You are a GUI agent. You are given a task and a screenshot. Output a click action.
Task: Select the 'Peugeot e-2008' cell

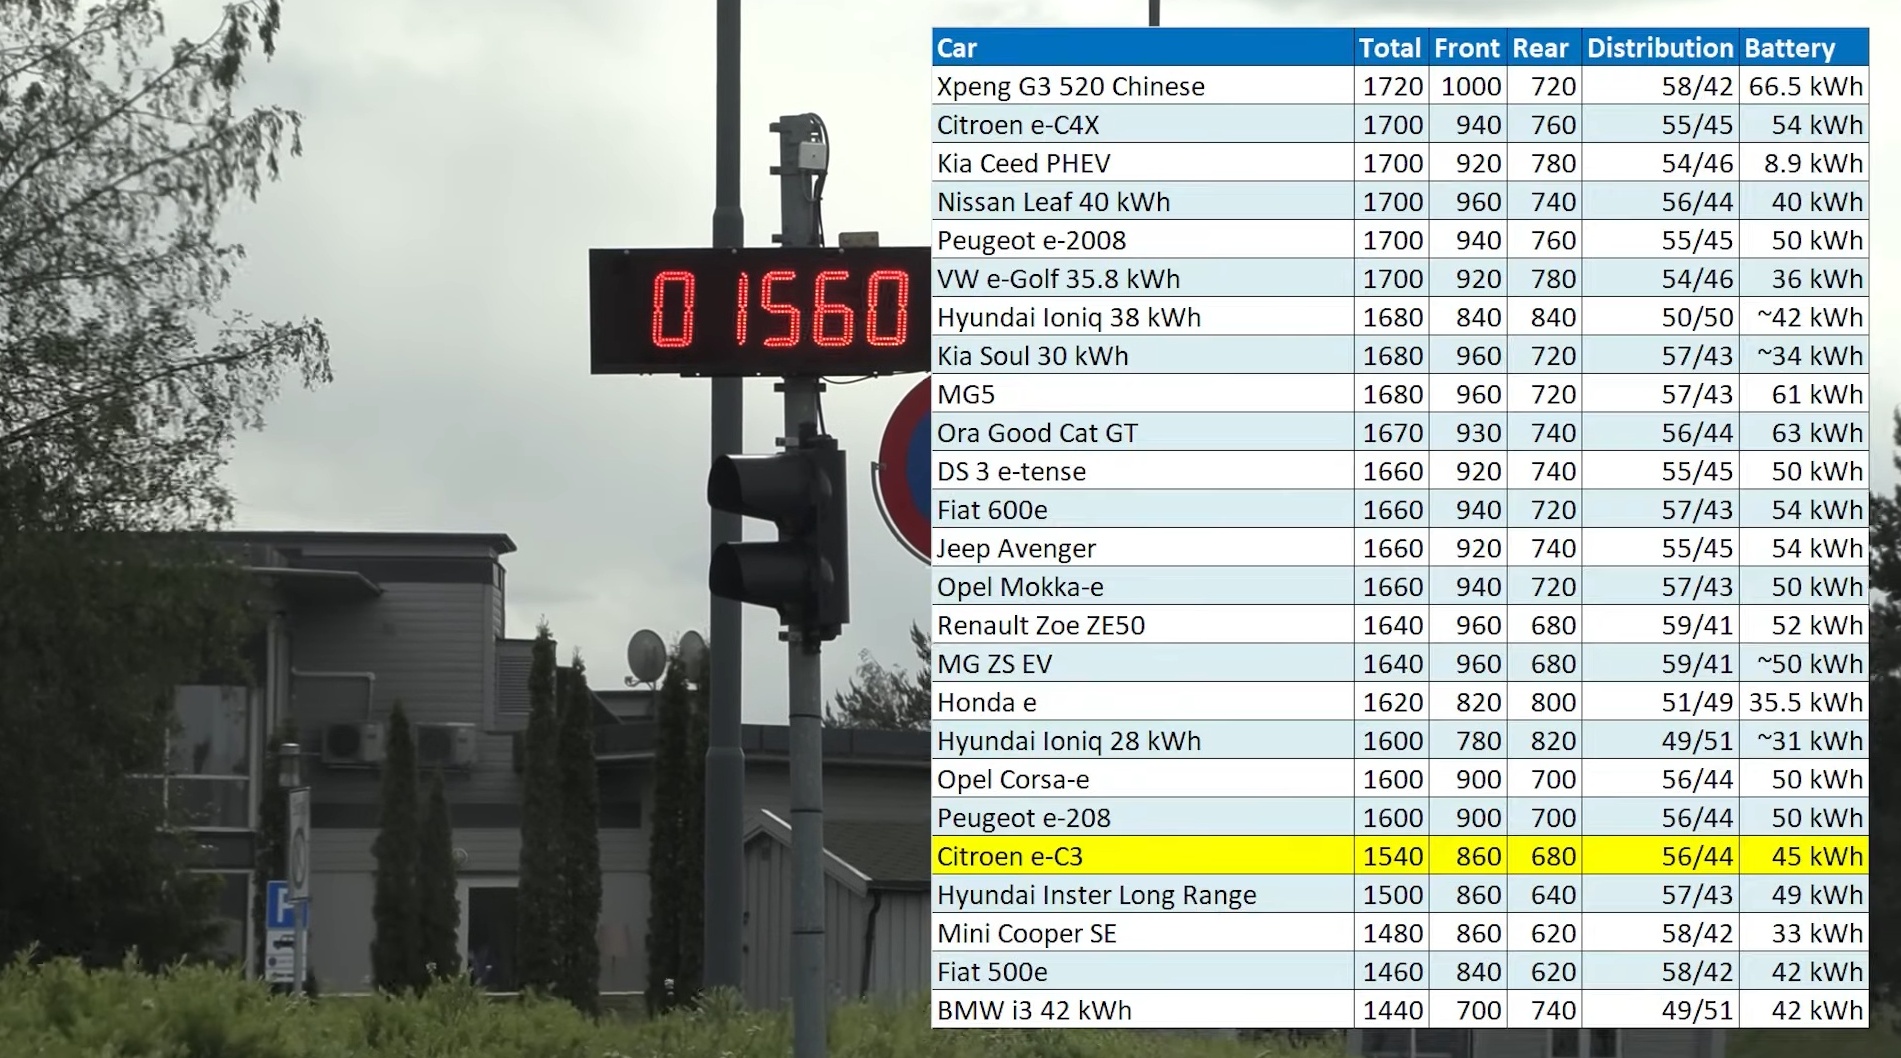[1143, 240]
